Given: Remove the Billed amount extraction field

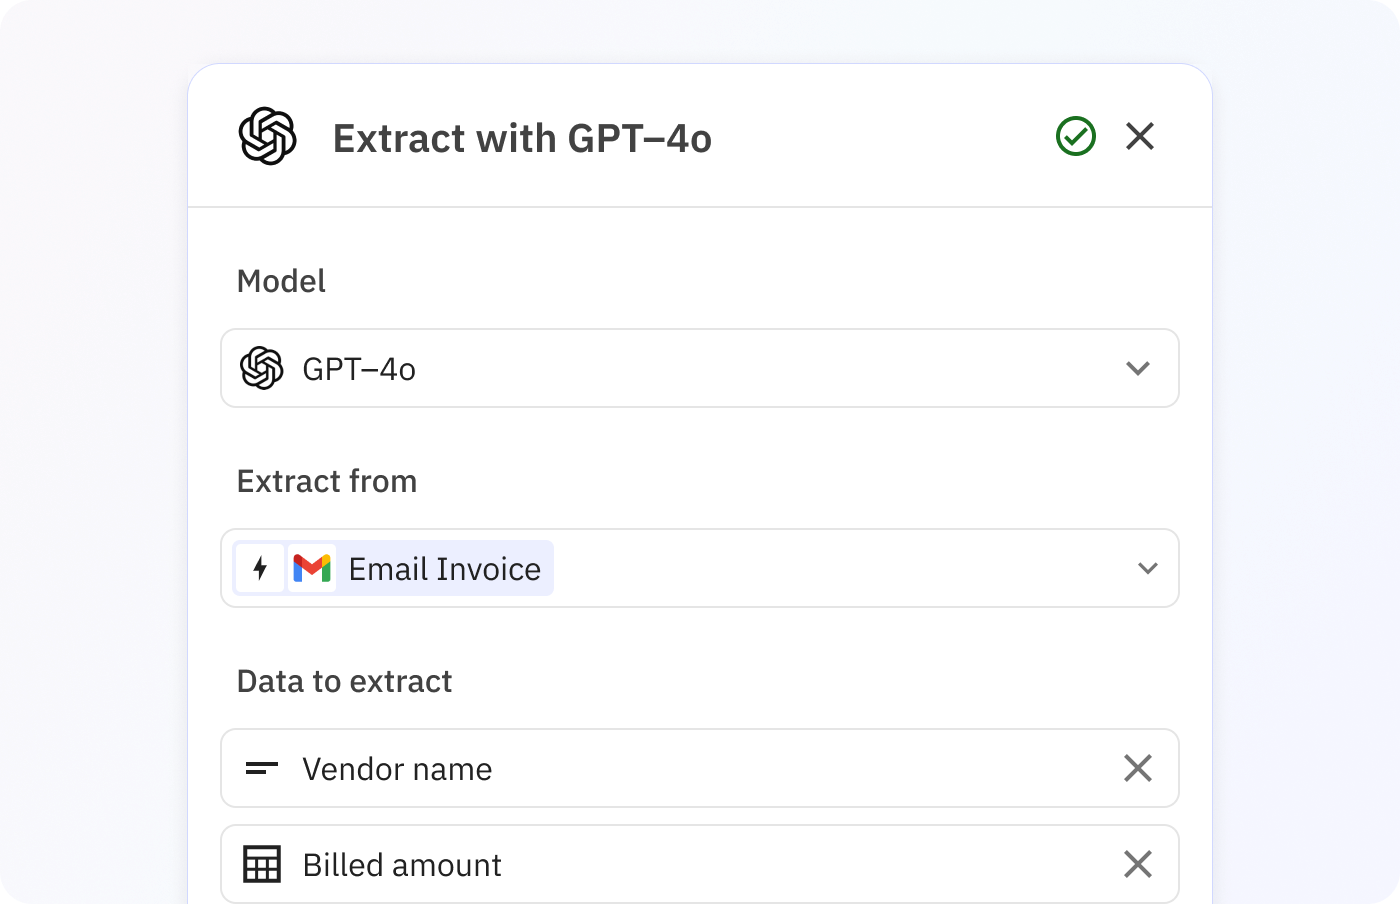Looking at the screenshot, I should (1138, 864).
